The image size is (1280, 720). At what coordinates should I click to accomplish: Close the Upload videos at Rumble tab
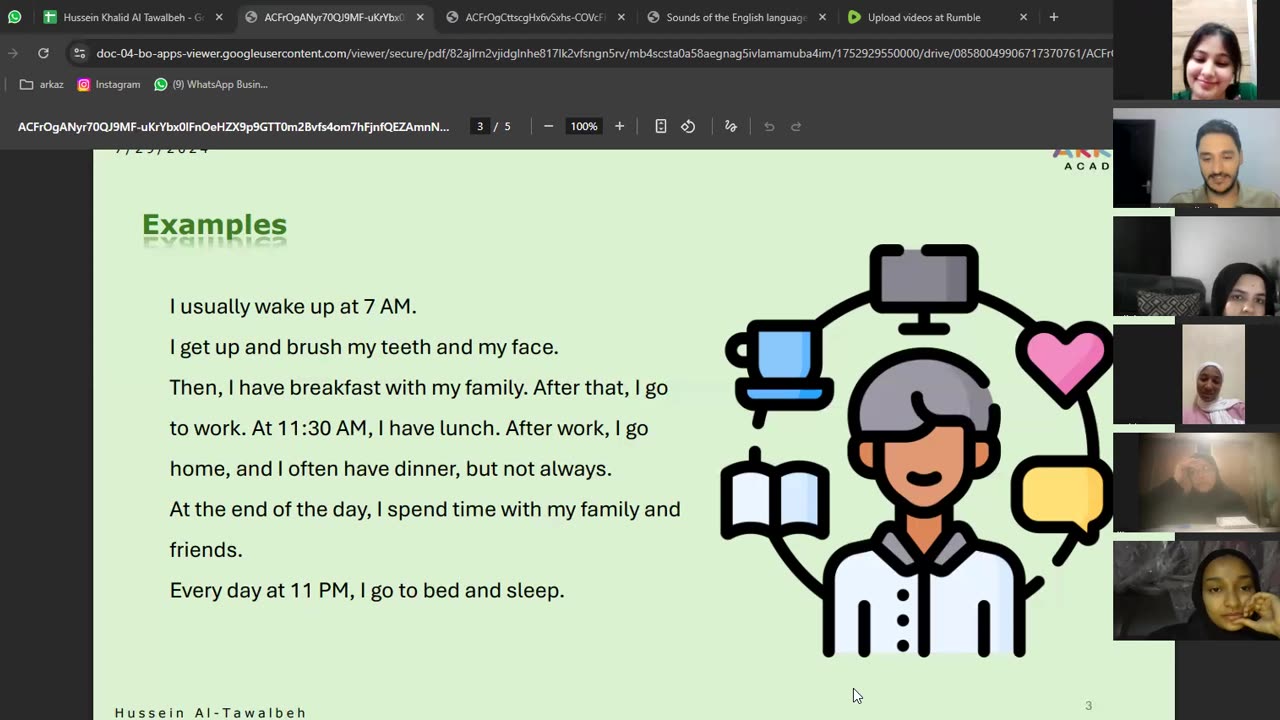click(1023, 17)
